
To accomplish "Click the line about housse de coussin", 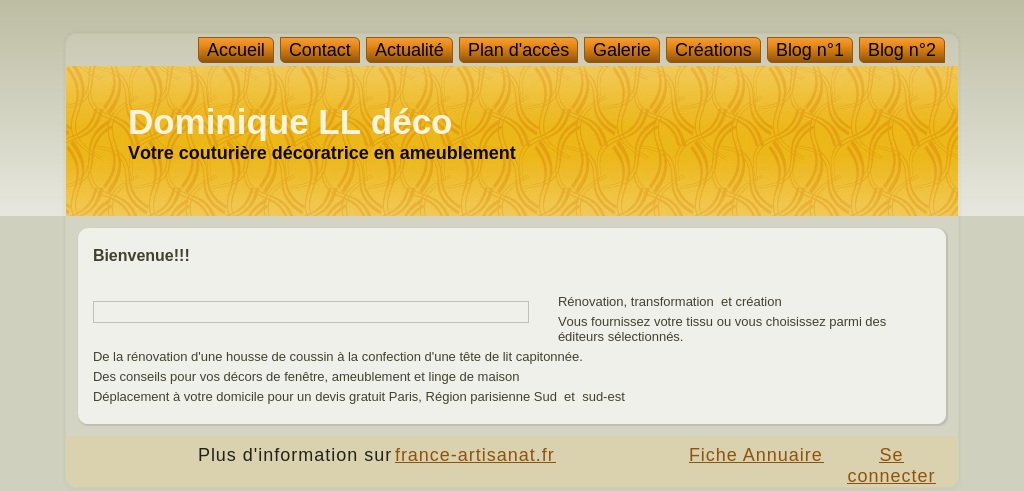I will (x=338, y=357).
